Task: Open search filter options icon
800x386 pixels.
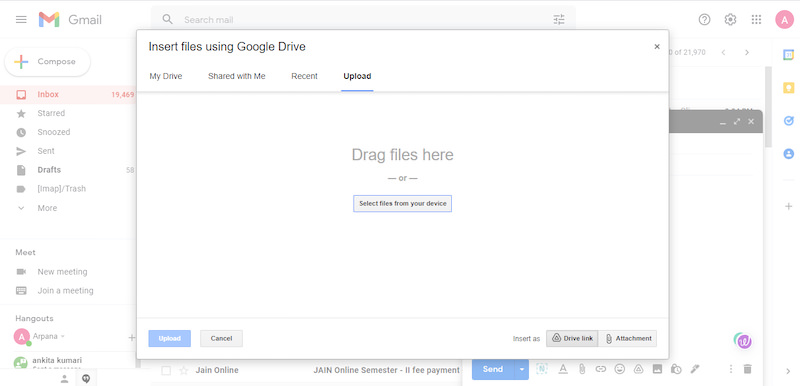Action: [559, 20]
